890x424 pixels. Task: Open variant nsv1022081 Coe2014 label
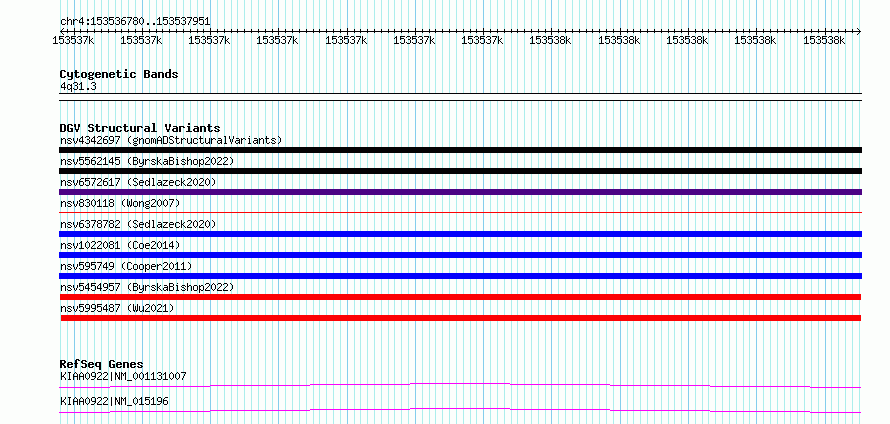[x=120, y=245]
